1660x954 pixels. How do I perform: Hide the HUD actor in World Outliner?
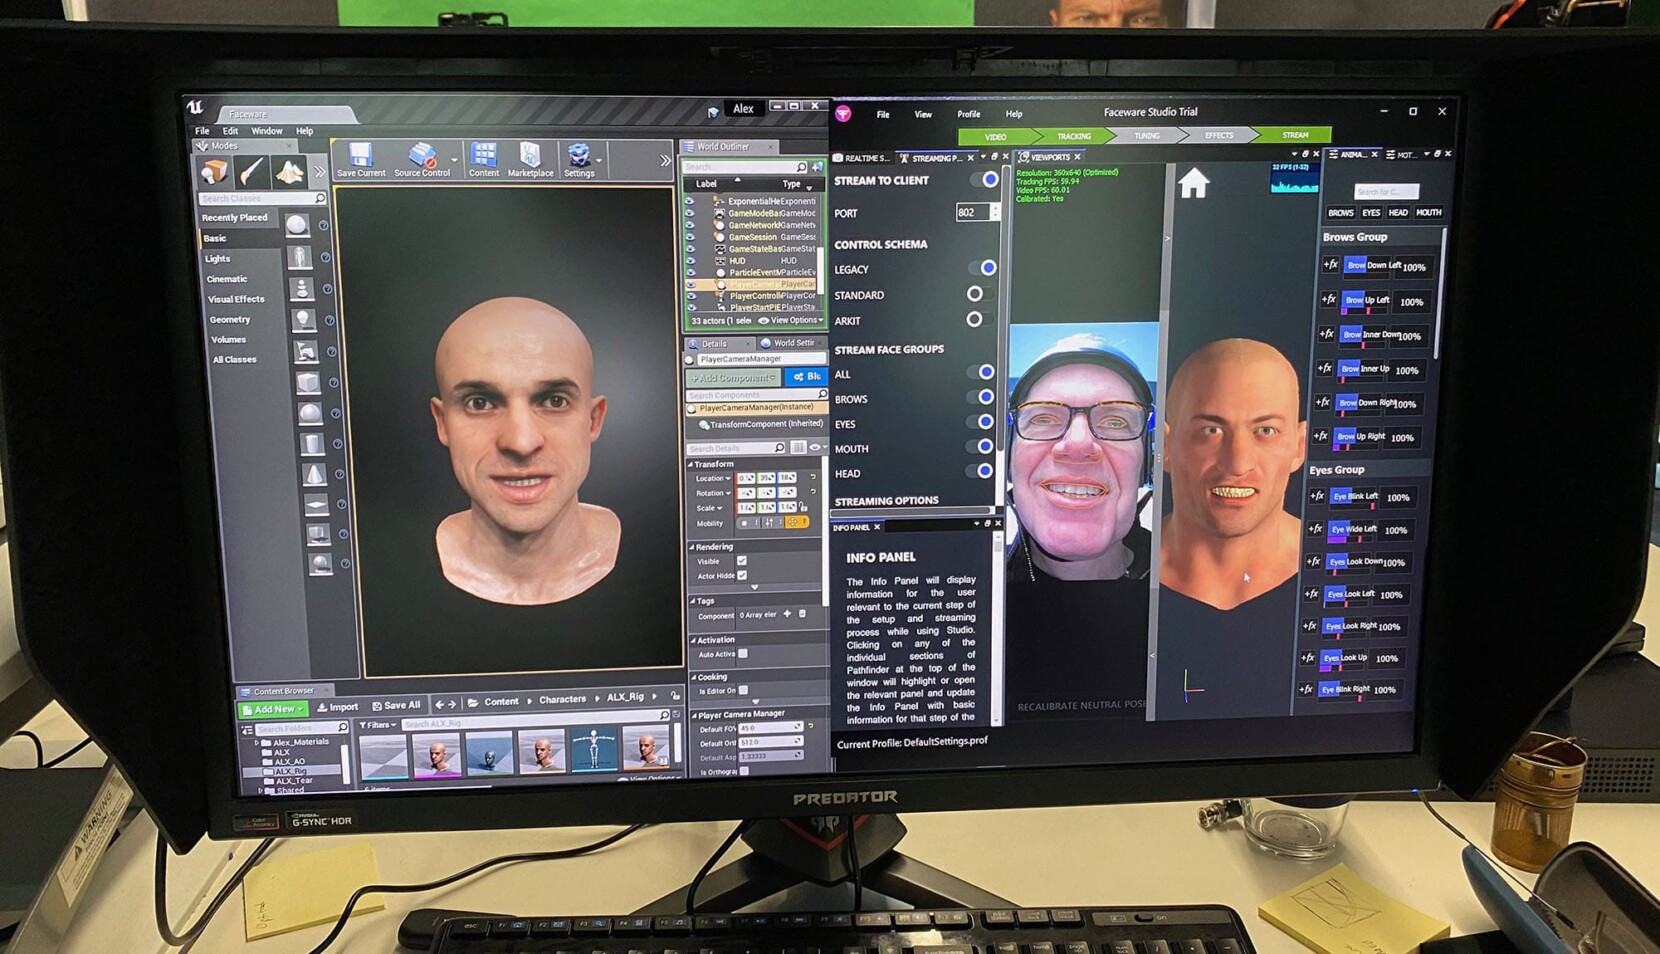(x=691, y=261)
